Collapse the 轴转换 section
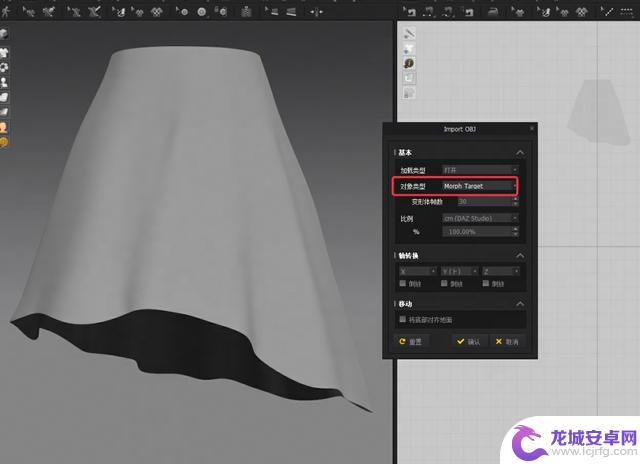This screenshot has width=640, height=464. 520,256
